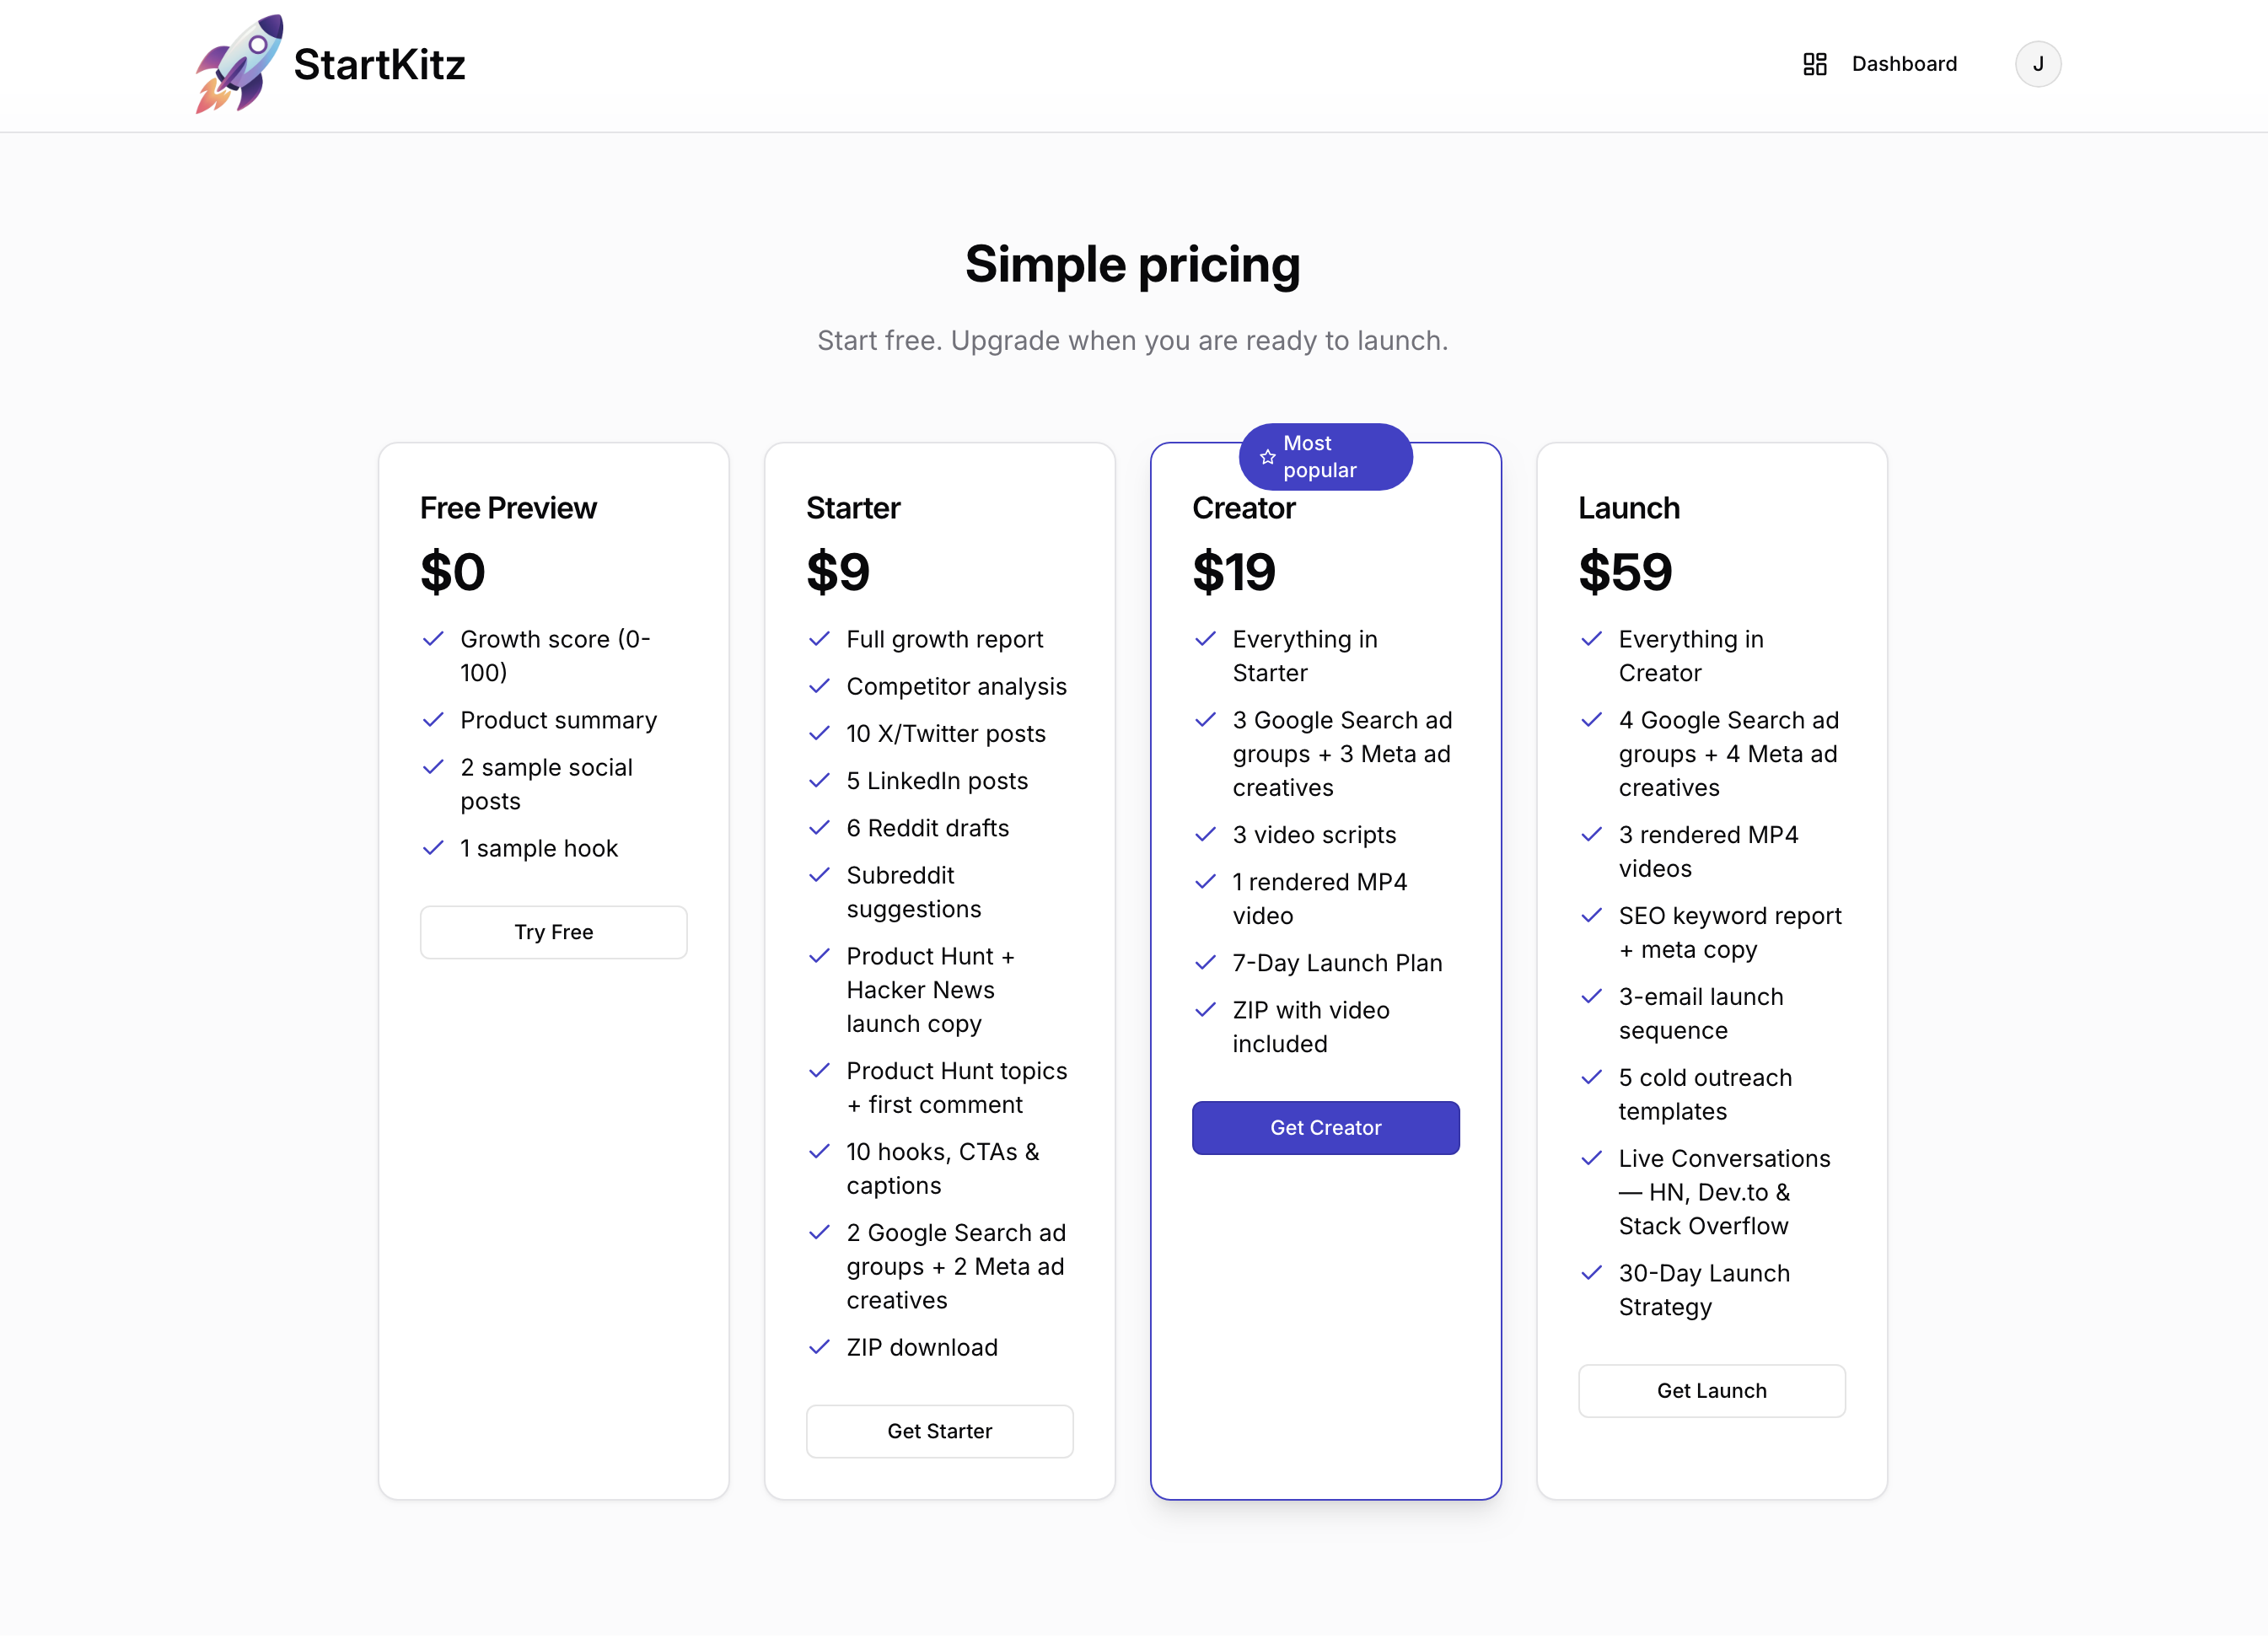The width and height of the screenshot is (2268, 1644).
Task: Click the J profile avatar
Action: click(x=2038, y=64)
